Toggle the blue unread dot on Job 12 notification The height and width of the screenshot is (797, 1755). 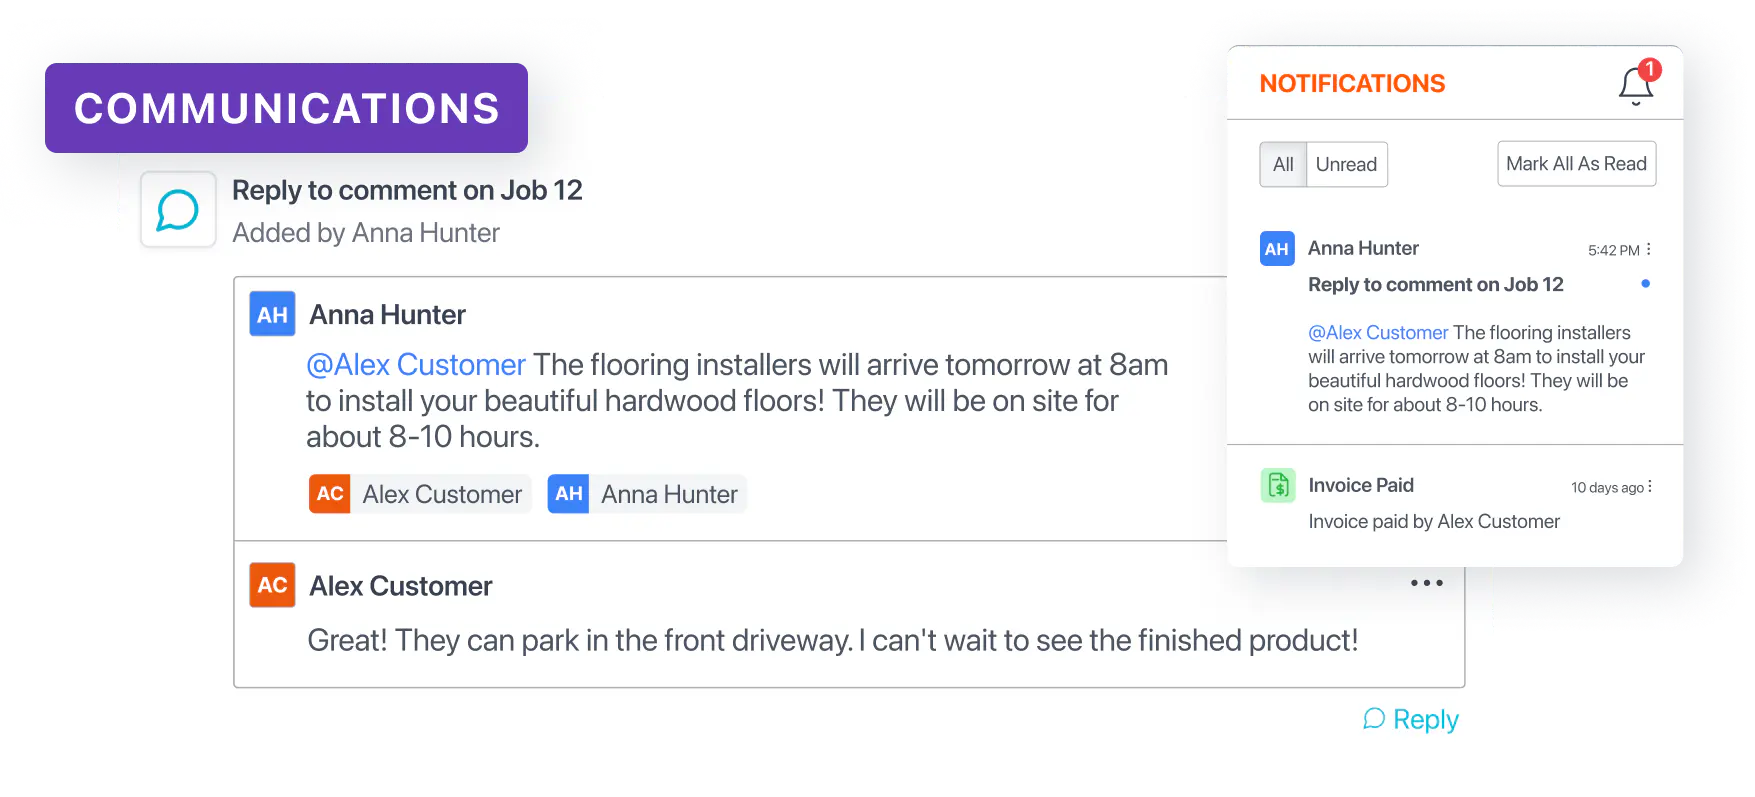point(1645,284)
